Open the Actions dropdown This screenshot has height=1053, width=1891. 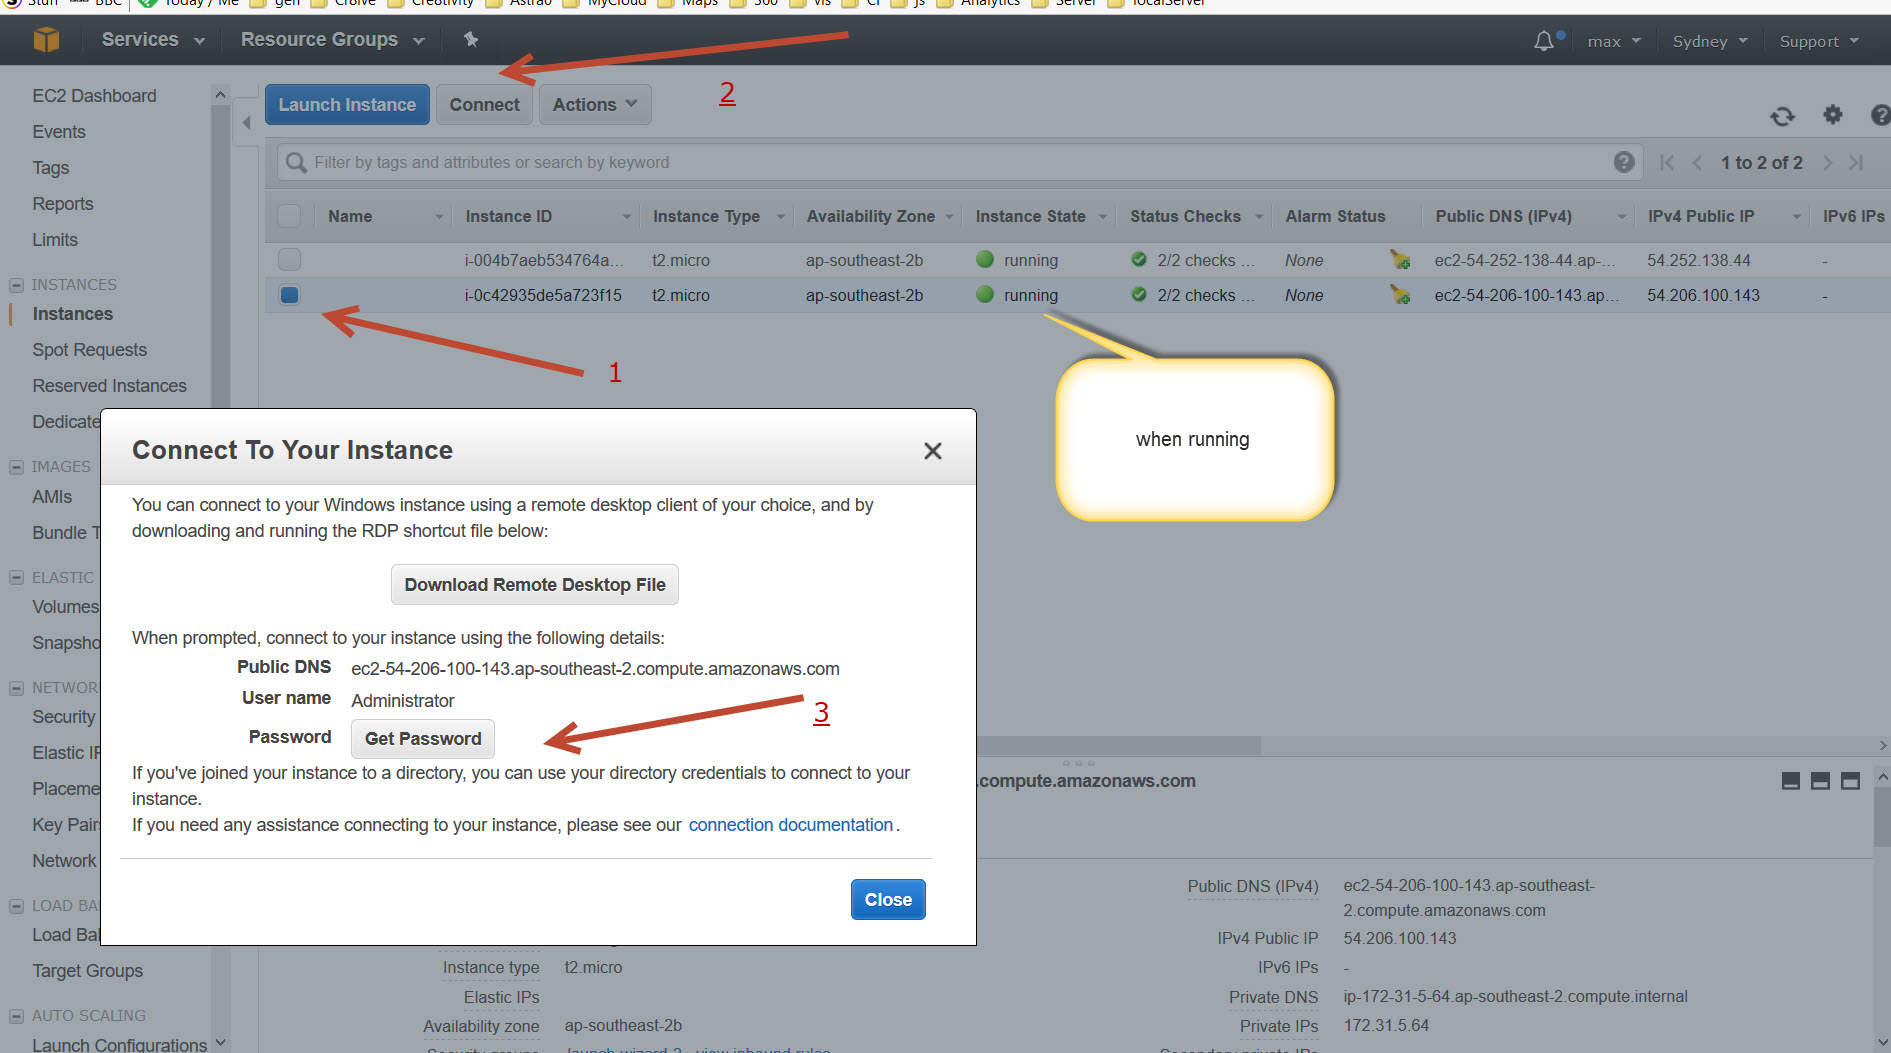[x=594, y=105]
